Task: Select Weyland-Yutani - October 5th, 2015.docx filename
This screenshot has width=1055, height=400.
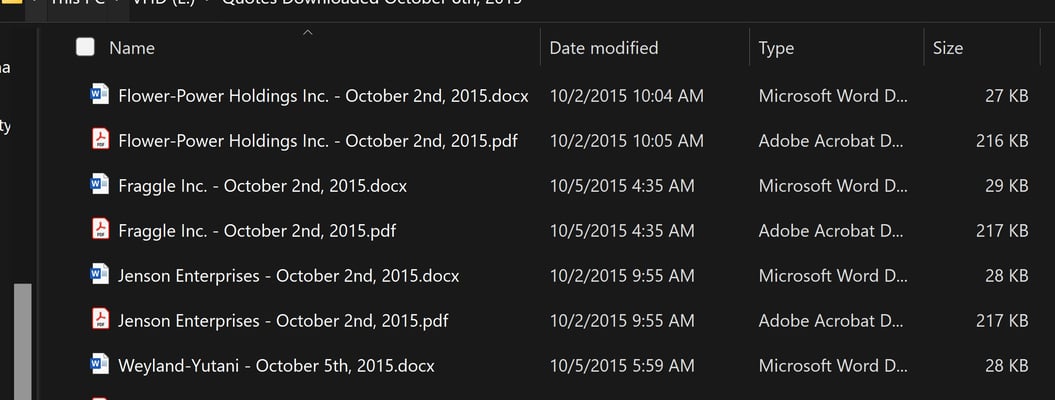Action: [276, 366]
